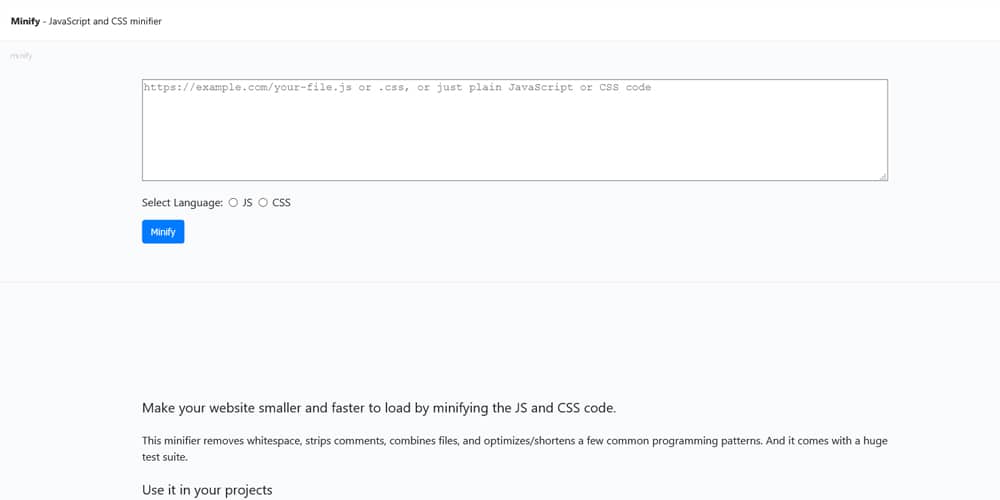Select the JS language radio button

(x=233, y=203)
